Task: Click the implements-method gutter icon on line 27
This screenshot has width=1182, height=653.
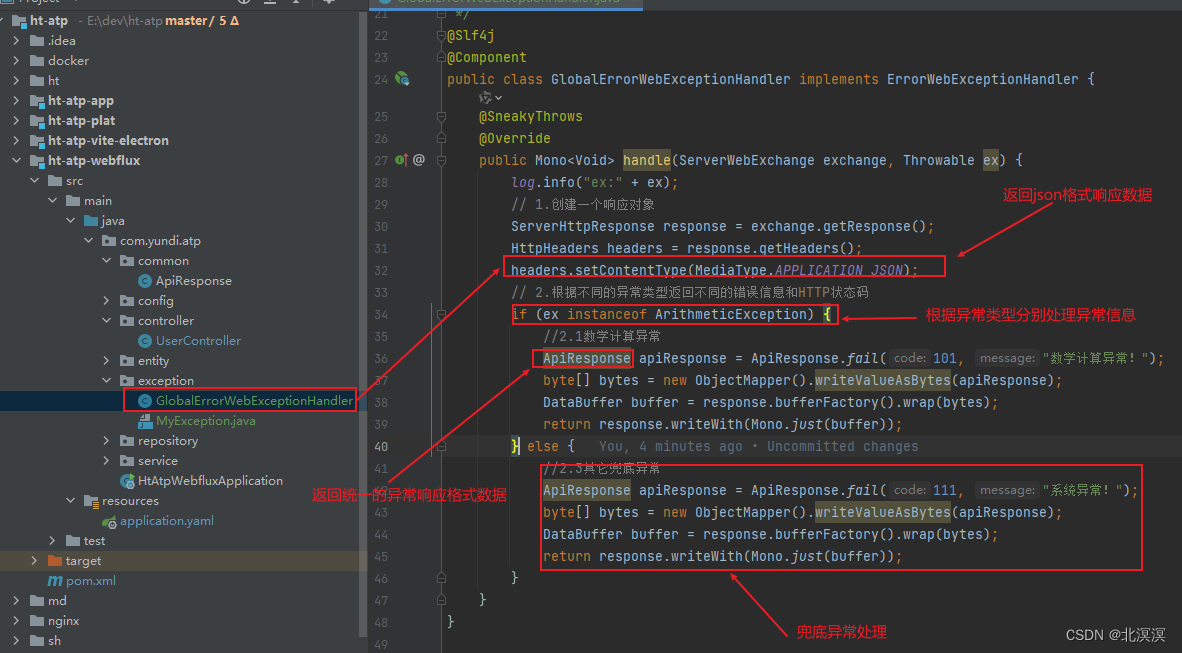Action: pos(401,160)
